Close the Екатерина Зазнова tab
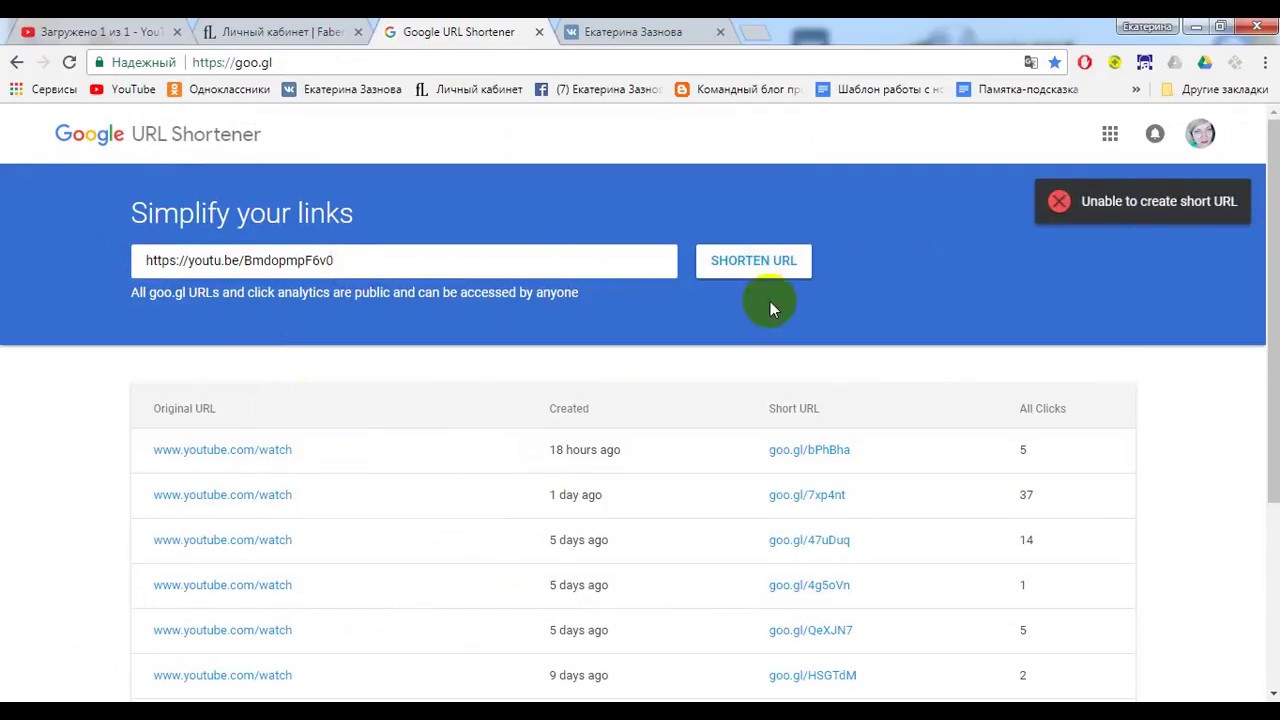Viewport: 1280px width, 720px height. [x=720, y=32]
